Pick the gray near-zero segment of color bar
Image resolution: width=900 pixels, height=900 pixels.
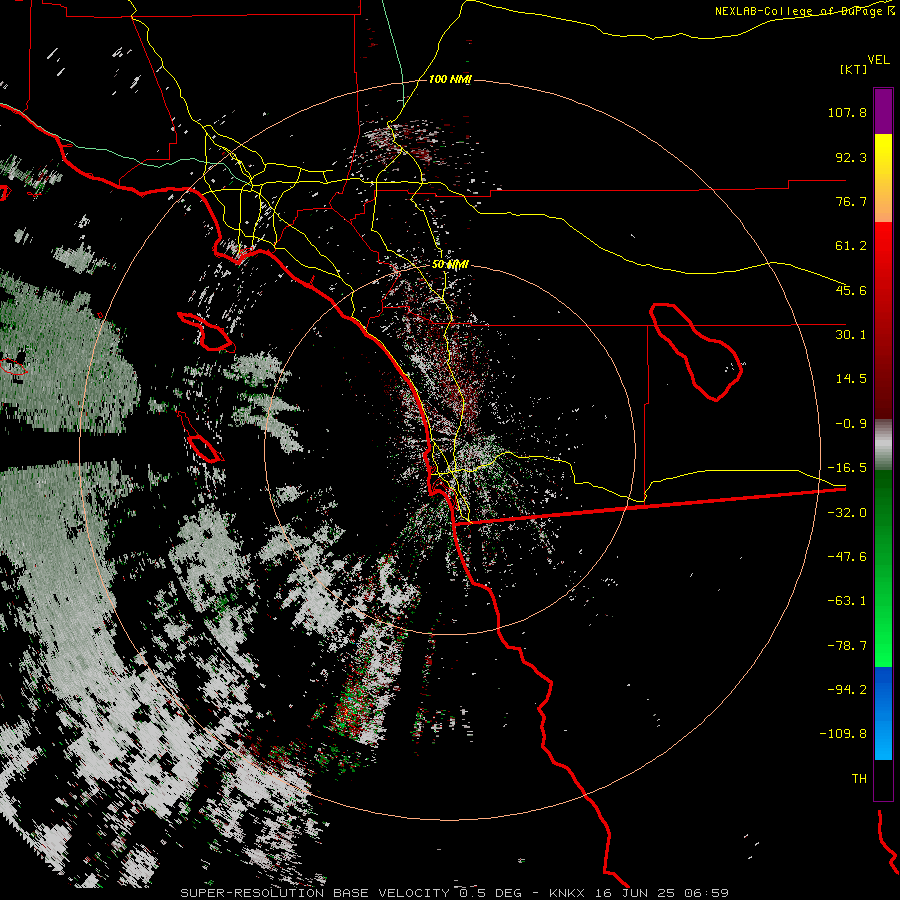[x=883, y=444]
